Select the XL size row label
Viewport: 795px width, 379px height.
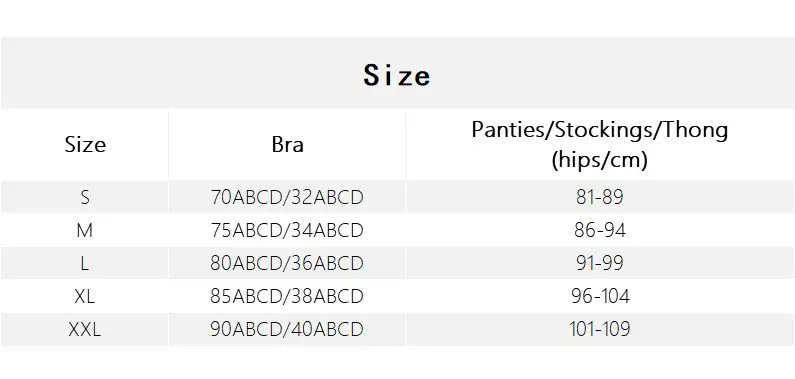pyautogui.click(x=85, y=296)
